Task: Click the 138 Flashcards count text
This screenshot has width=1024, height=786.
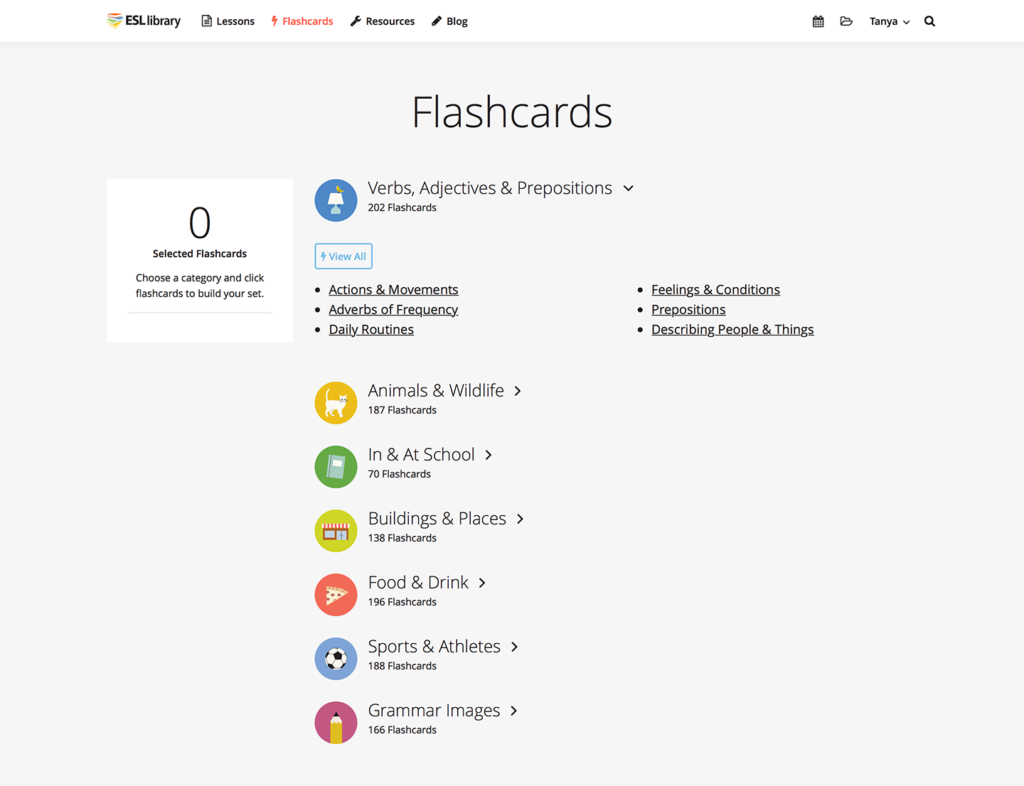Action: tap(402, 538)
